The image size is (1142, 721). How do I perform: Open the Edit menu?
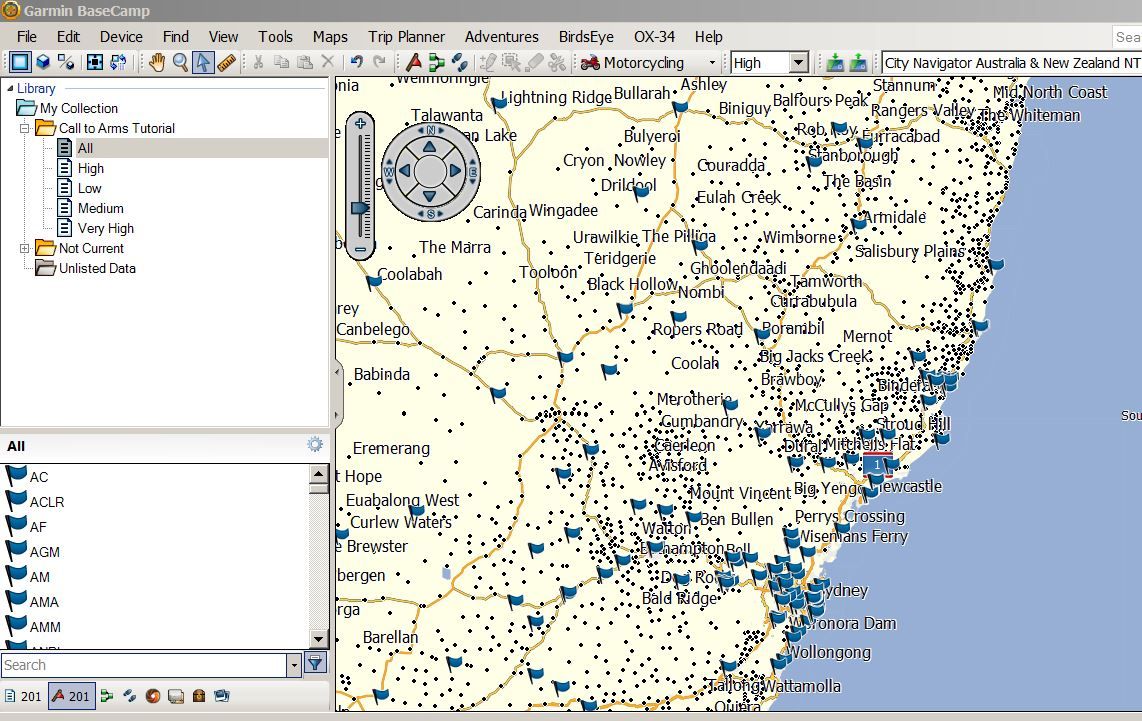point(68,36)
